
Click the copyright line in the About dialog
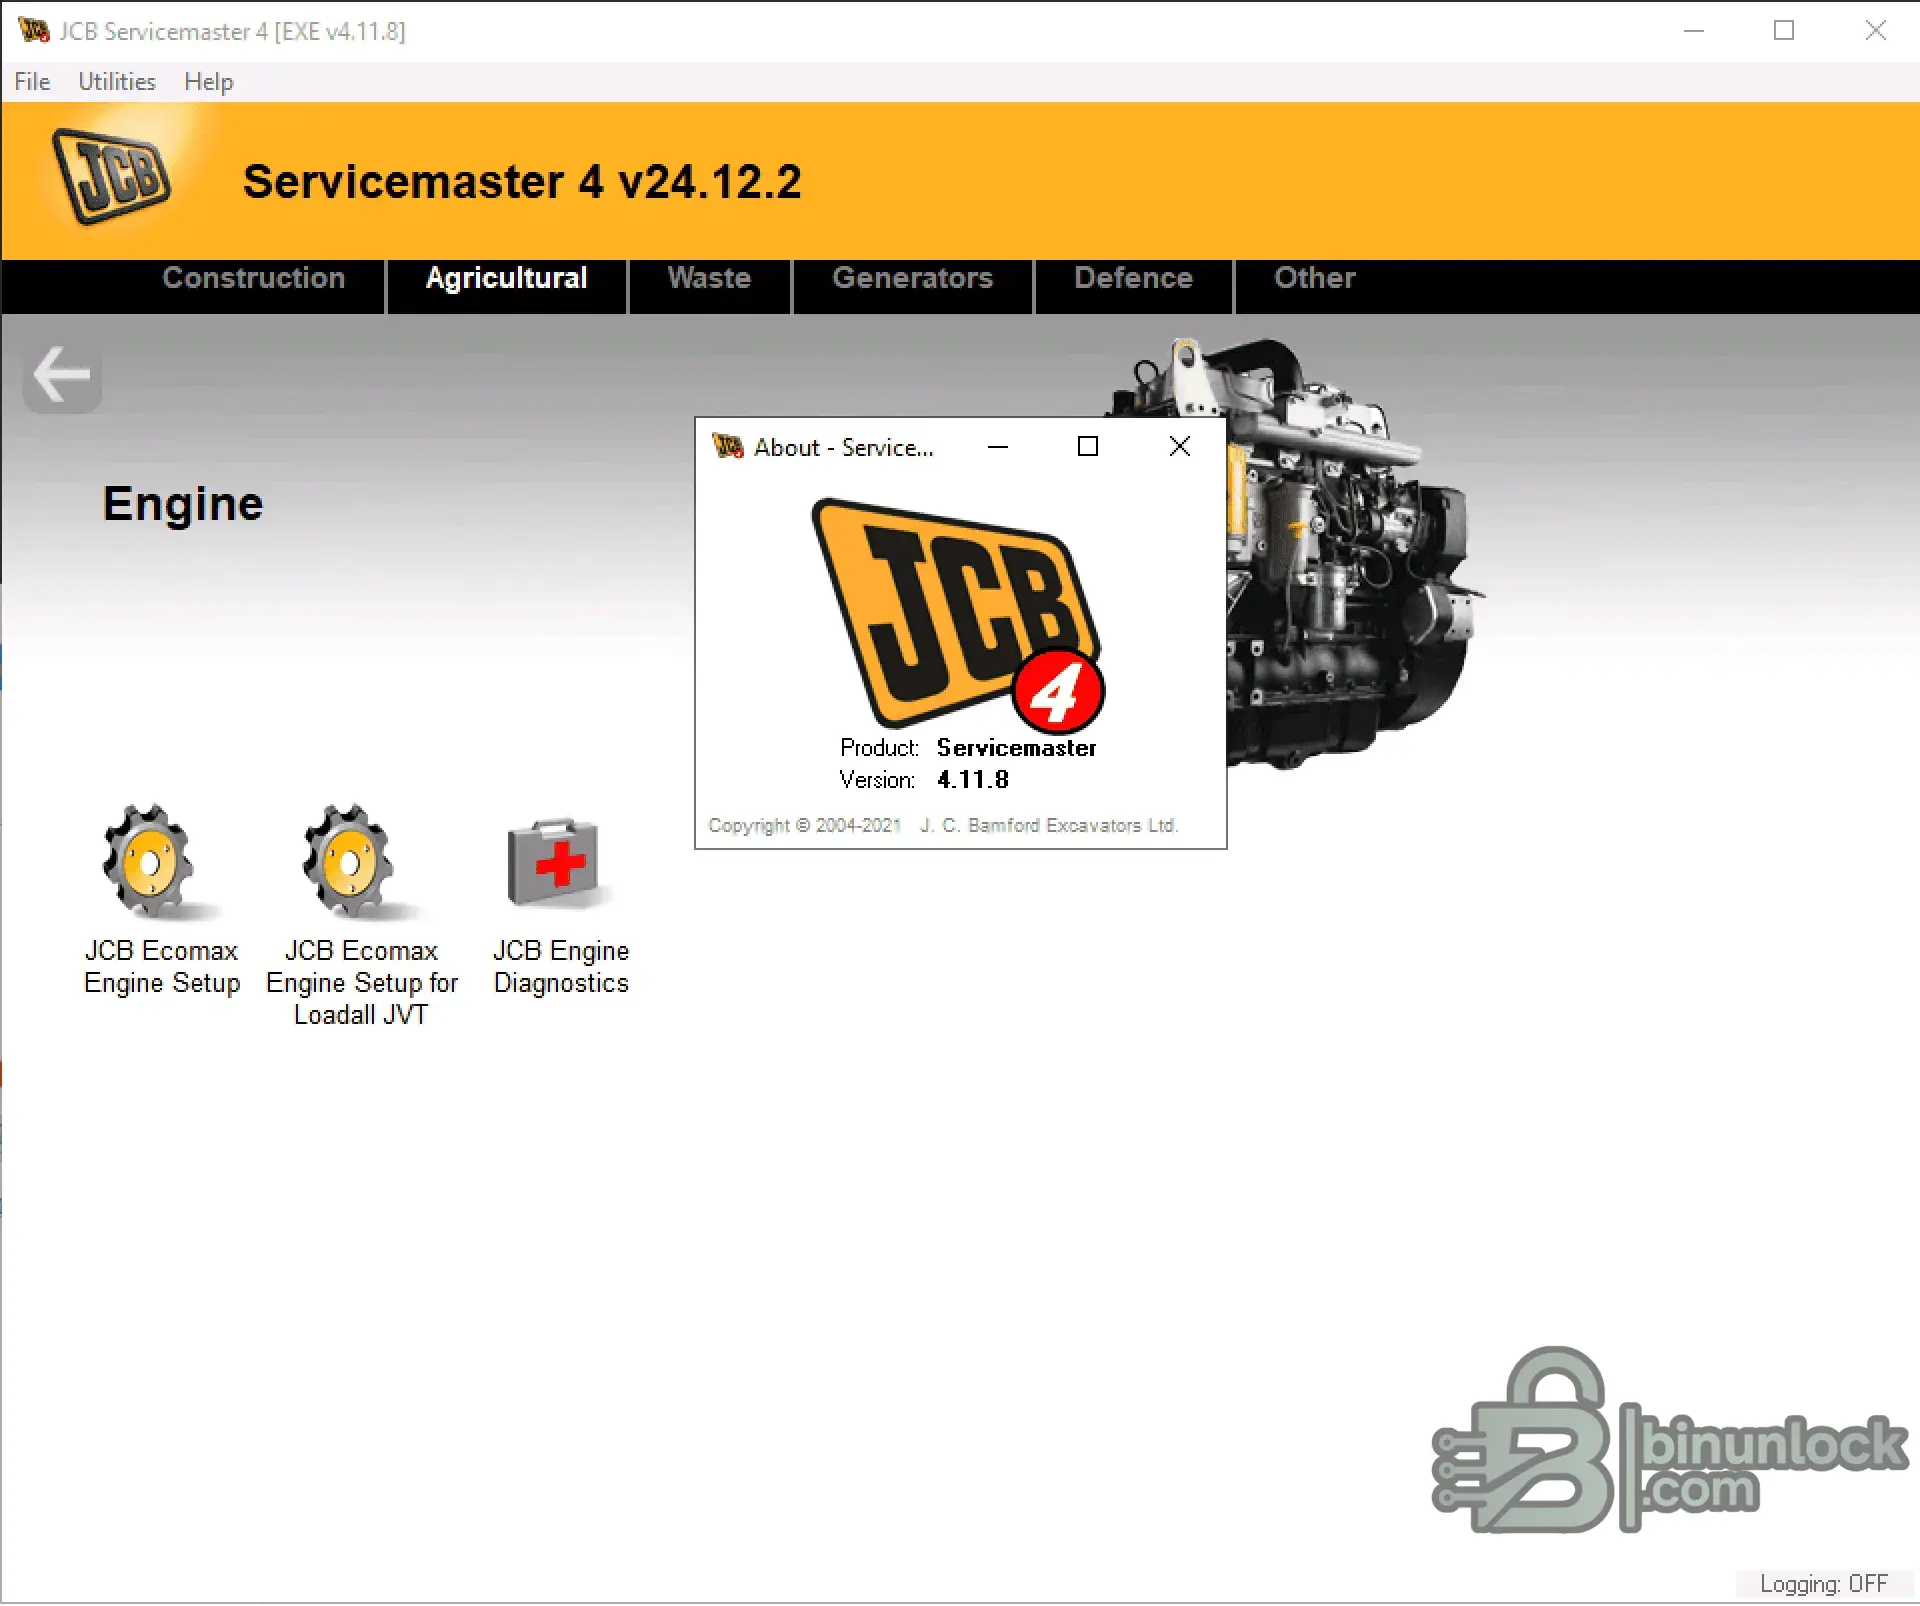[943, 825]
